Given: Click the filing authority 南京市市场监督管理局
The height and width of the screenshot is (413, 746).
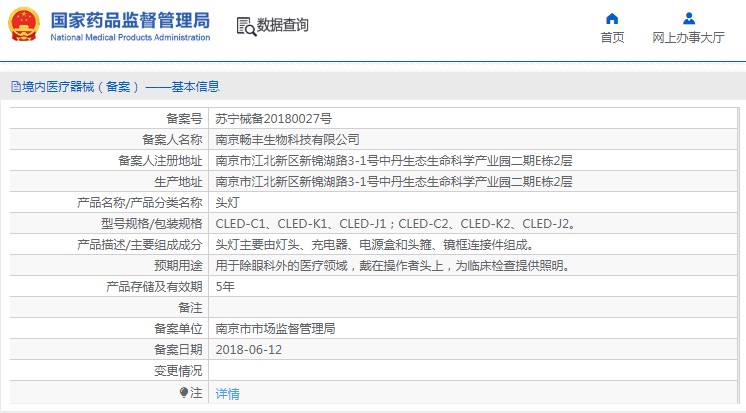Looking at the screenshot, I should point(275,328).
